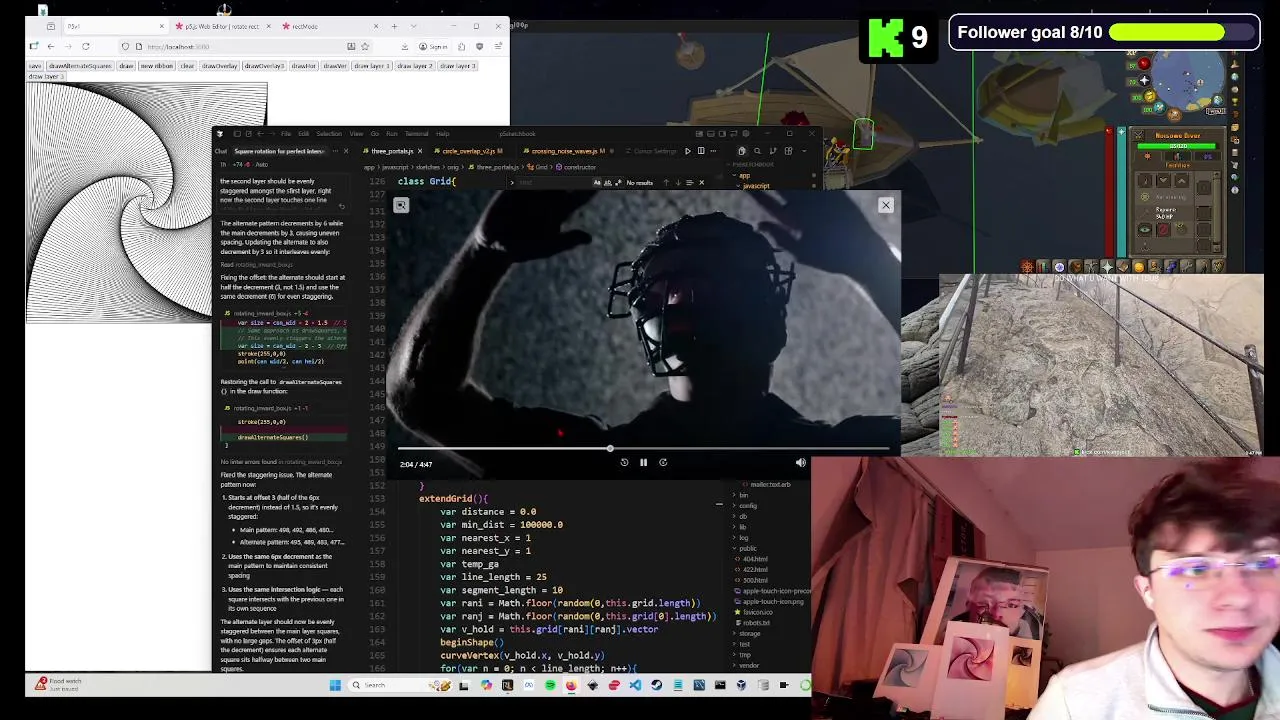Expand the 'db' folder in explorer

tap(743, 516)
